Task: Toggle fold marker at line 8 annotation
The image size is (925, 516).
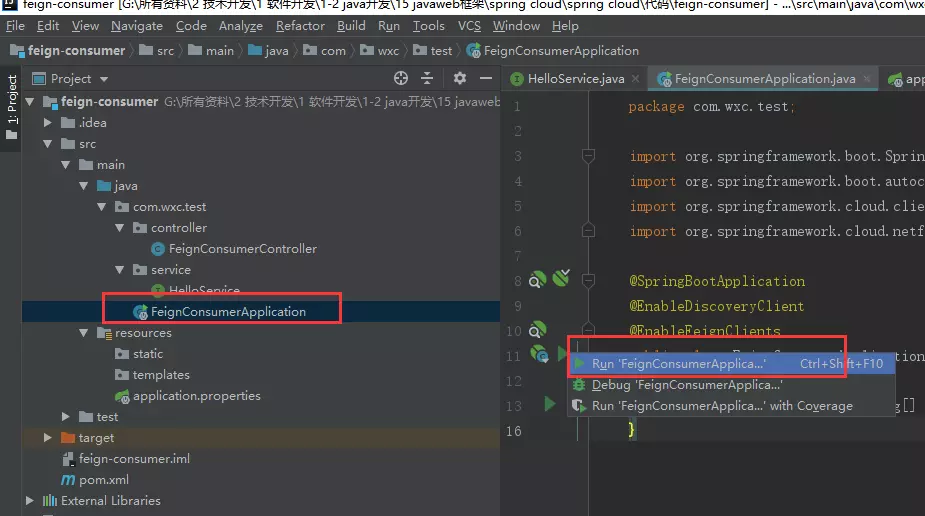Action: click(x=588, y=281)
